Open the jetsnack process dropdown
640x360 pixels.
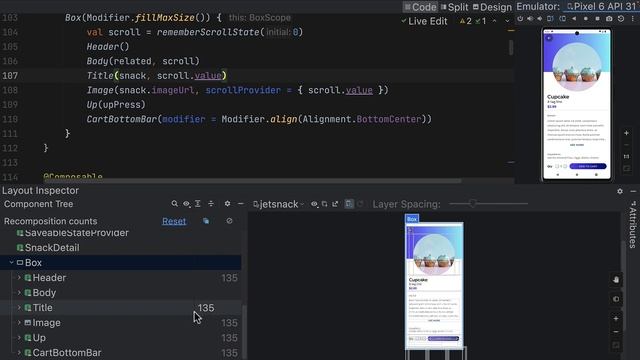(x=279, y=204)
